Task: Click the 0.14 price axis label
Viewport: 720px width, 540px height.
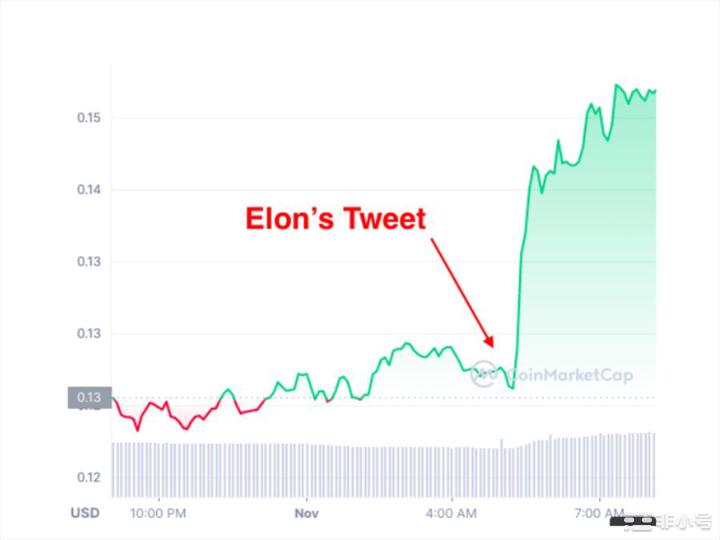Action: [89, 190]
